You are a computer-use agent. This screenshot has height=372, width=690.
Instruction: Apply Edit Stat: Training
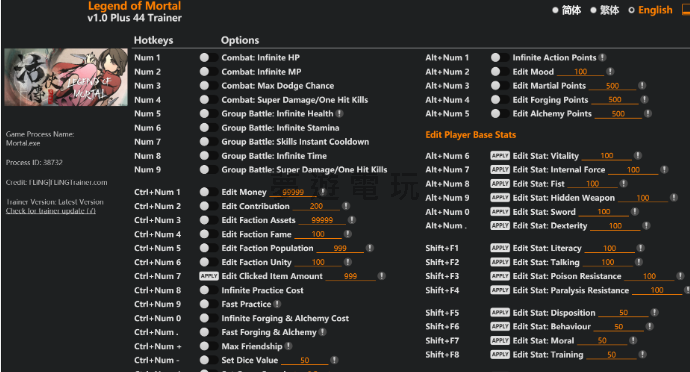[x=500, y=354]
